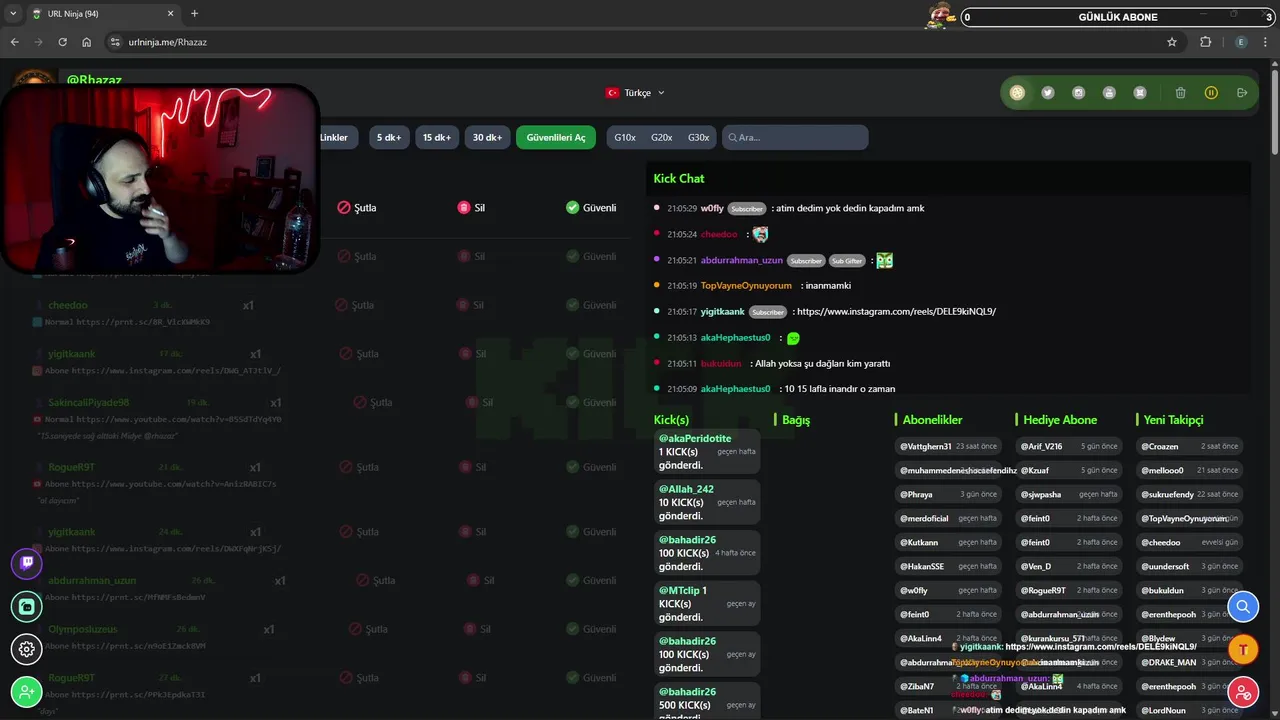Click @Arif_V216 gifted sub entry
1280x720 pixels.
coord(1070,446)
